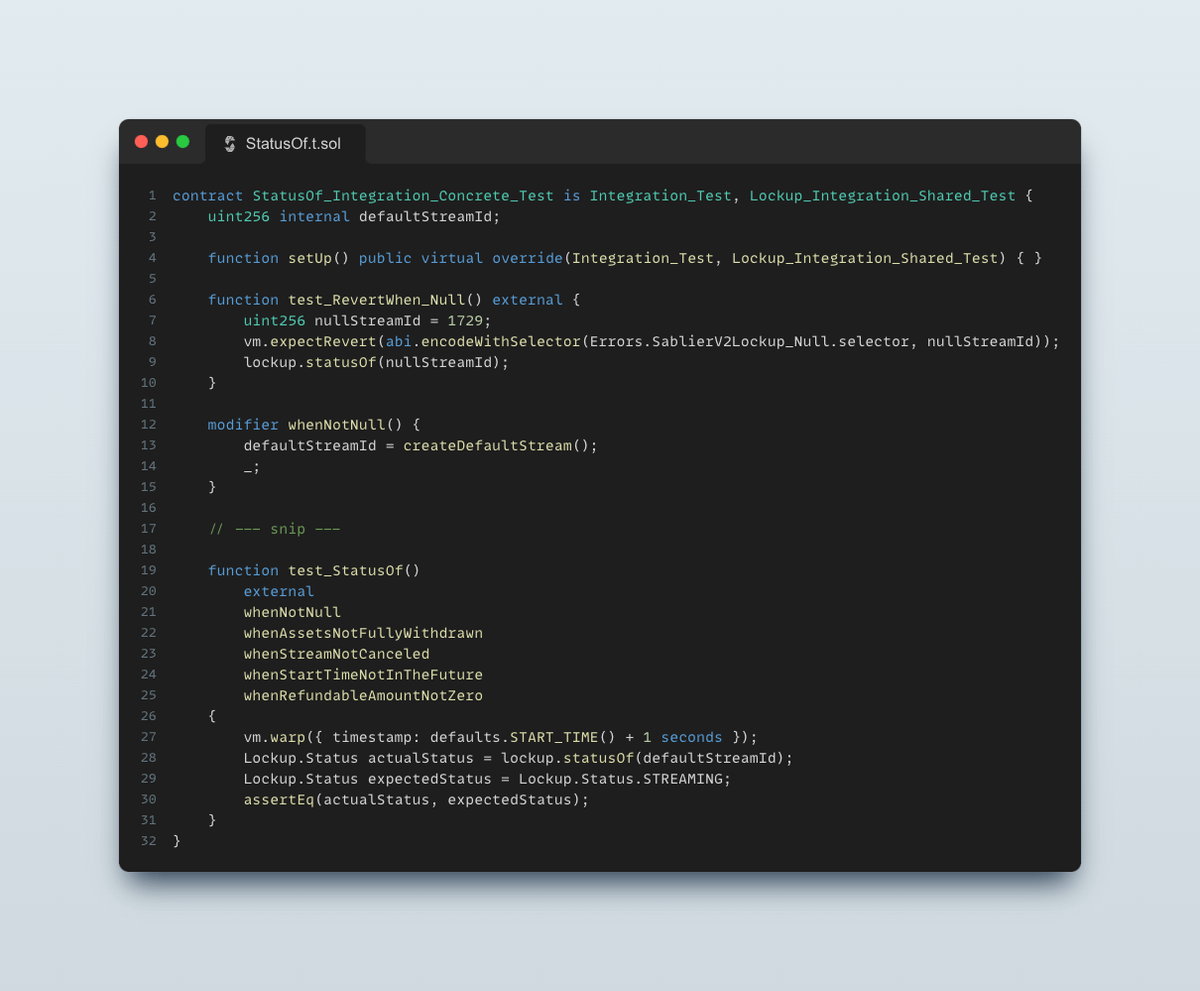Select the StatusOf.t.sol tab label
The image size is (1200, 991).
point(293,144)
